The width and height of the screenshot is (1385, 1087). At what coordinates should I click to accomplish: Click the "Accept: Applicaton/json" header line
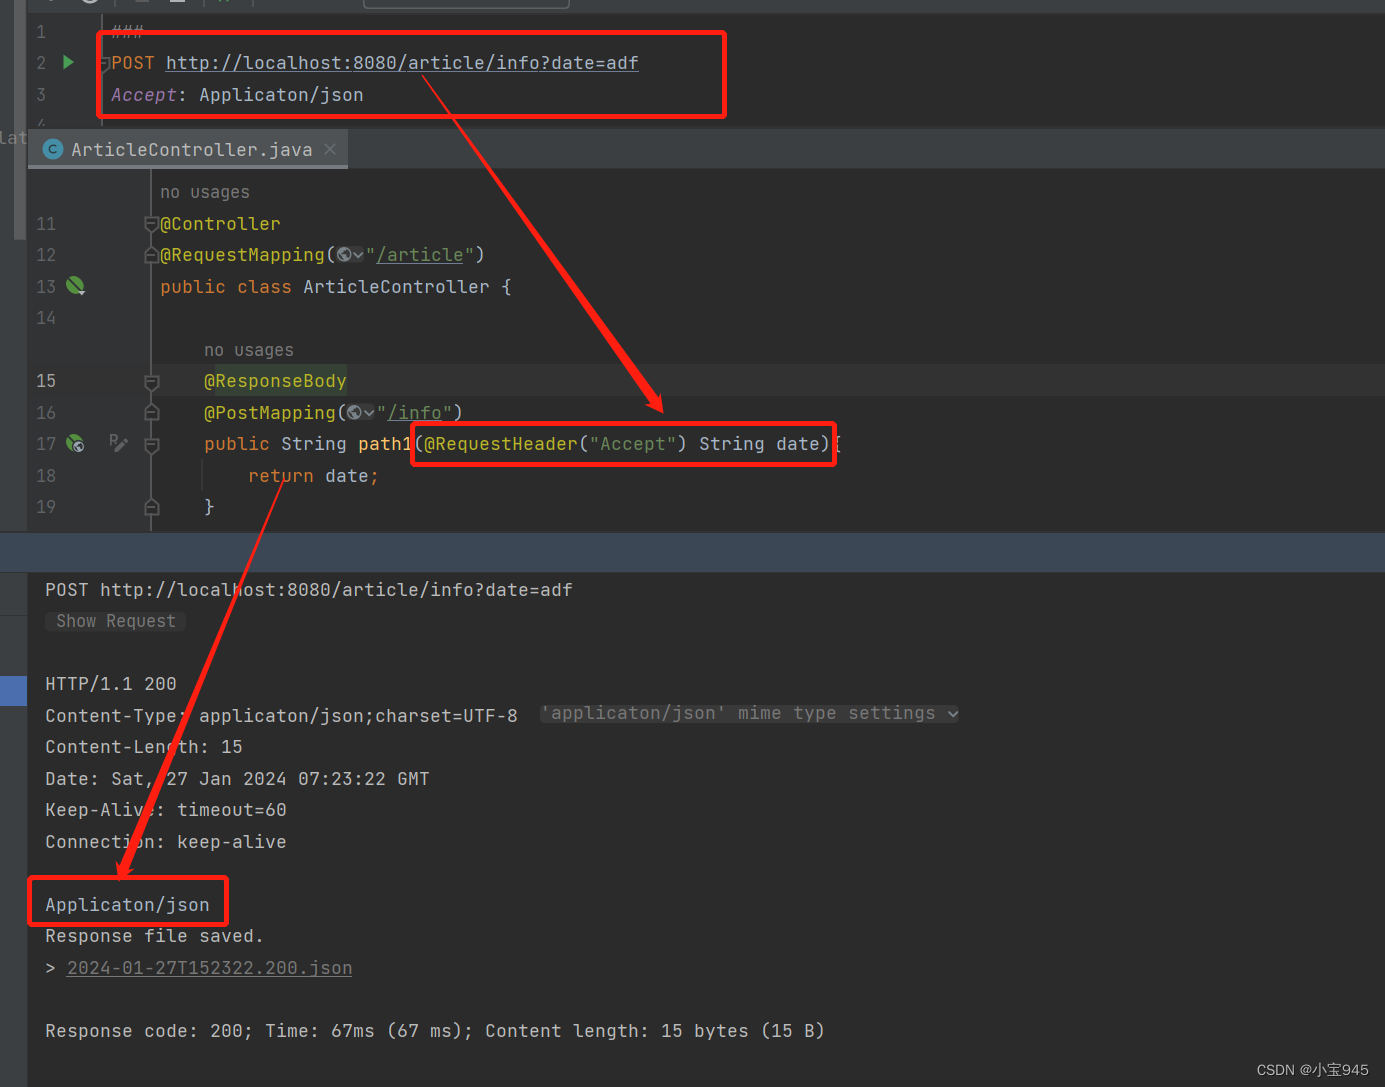237,95
